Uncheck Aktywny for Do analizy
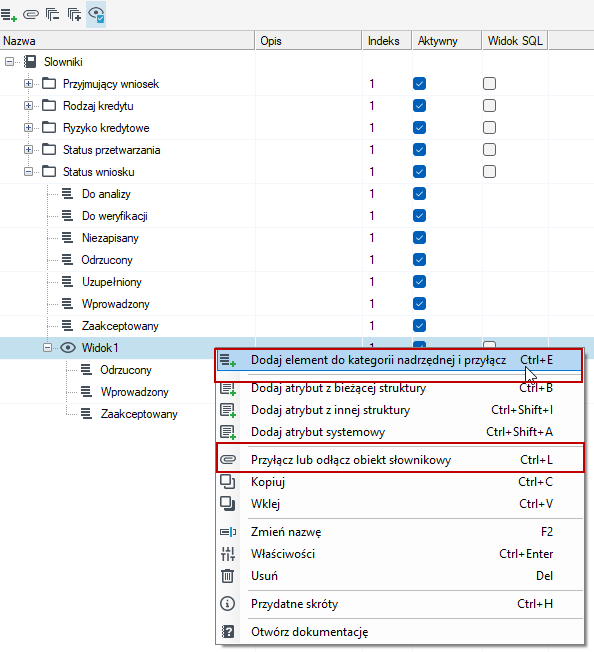This screenshot has height=652, width=594. [x=419, y=194]
